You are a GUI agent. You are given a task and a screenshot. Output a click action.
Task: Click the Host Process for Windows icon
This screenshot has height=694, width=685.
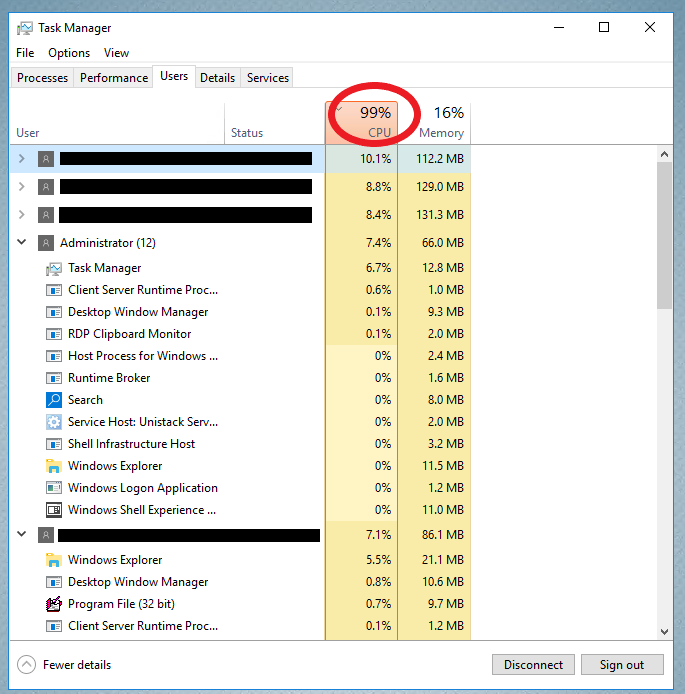pos(54,356)
